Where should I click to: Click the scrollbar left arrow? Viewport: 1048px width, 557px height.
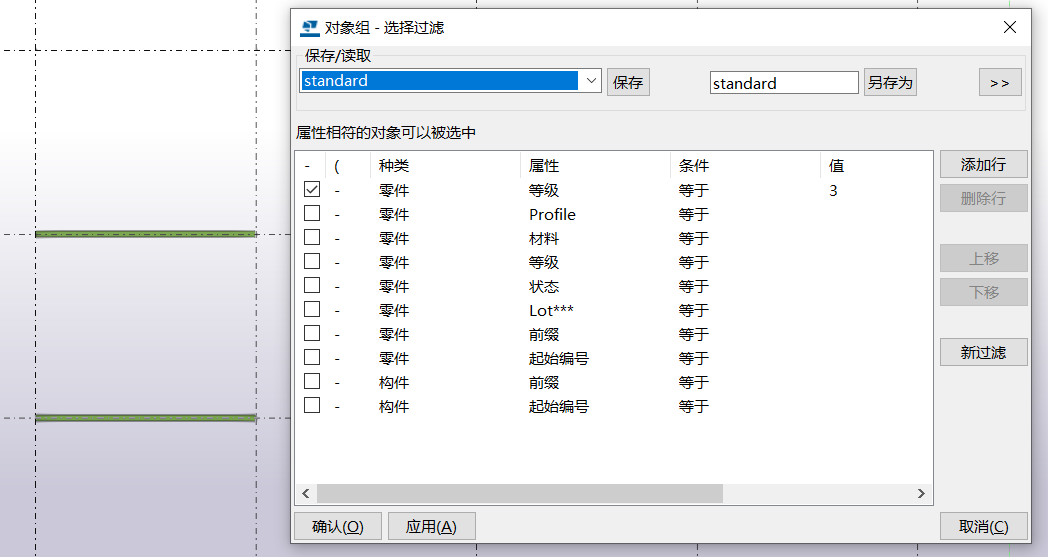(x=305, y=493)
